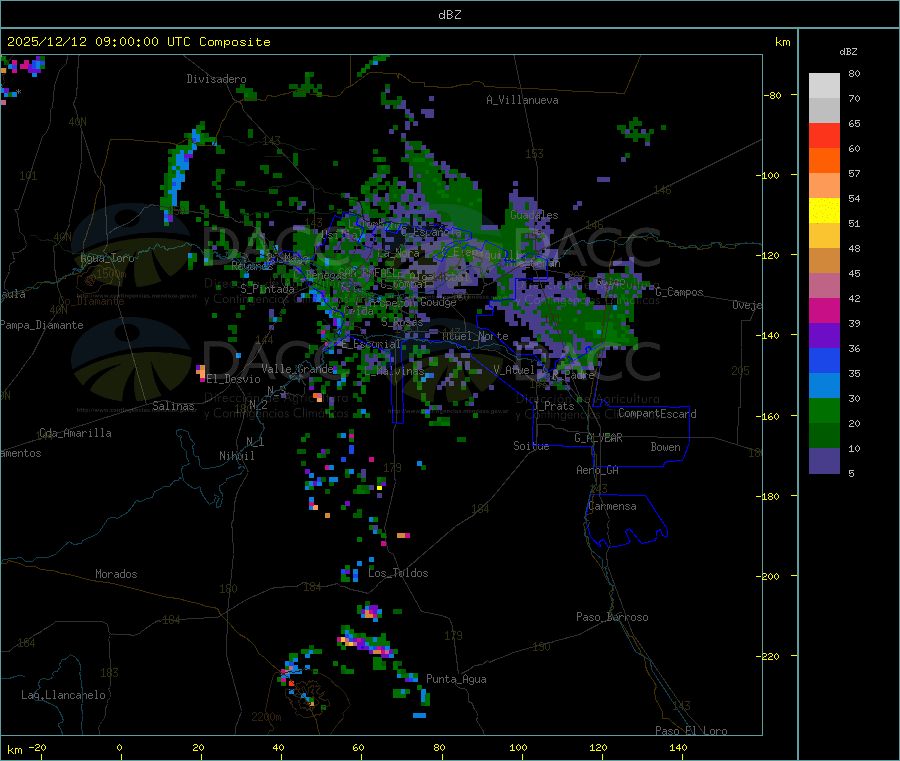Click the Nihuil map label
Screen dimensions: 900x761
(236, 456)
